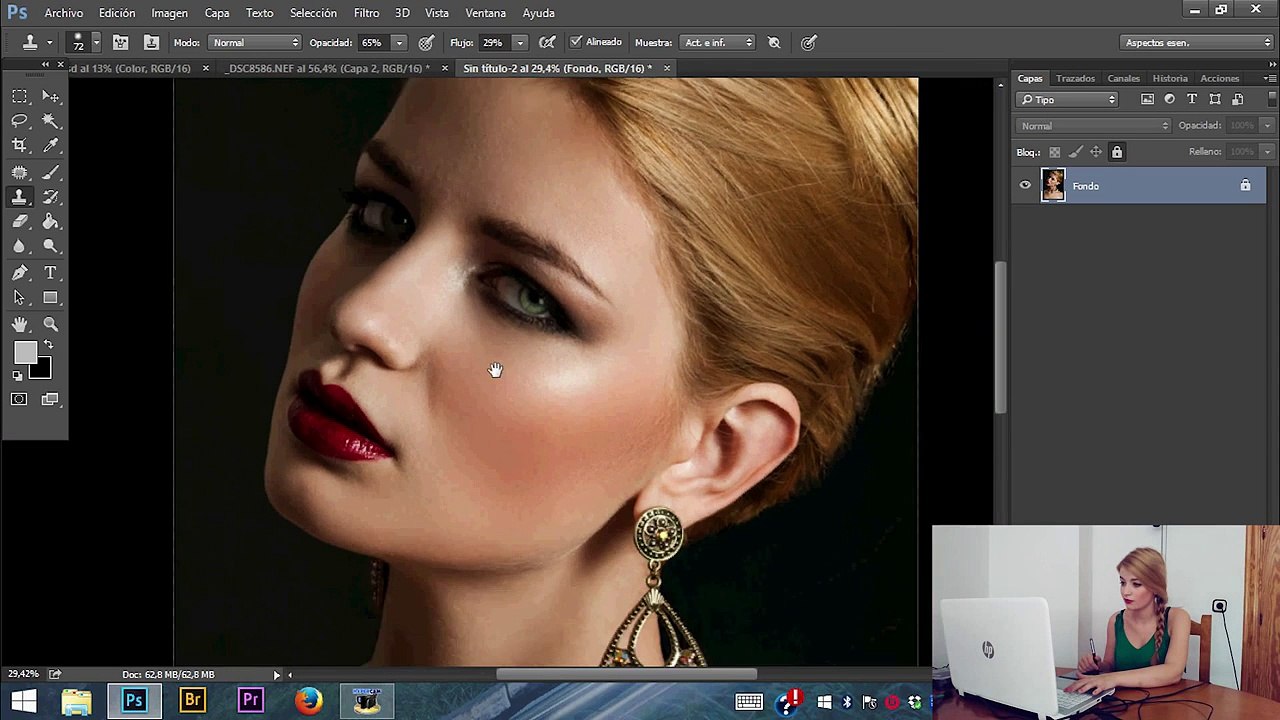Select the Eraser tool

[19, 222]
